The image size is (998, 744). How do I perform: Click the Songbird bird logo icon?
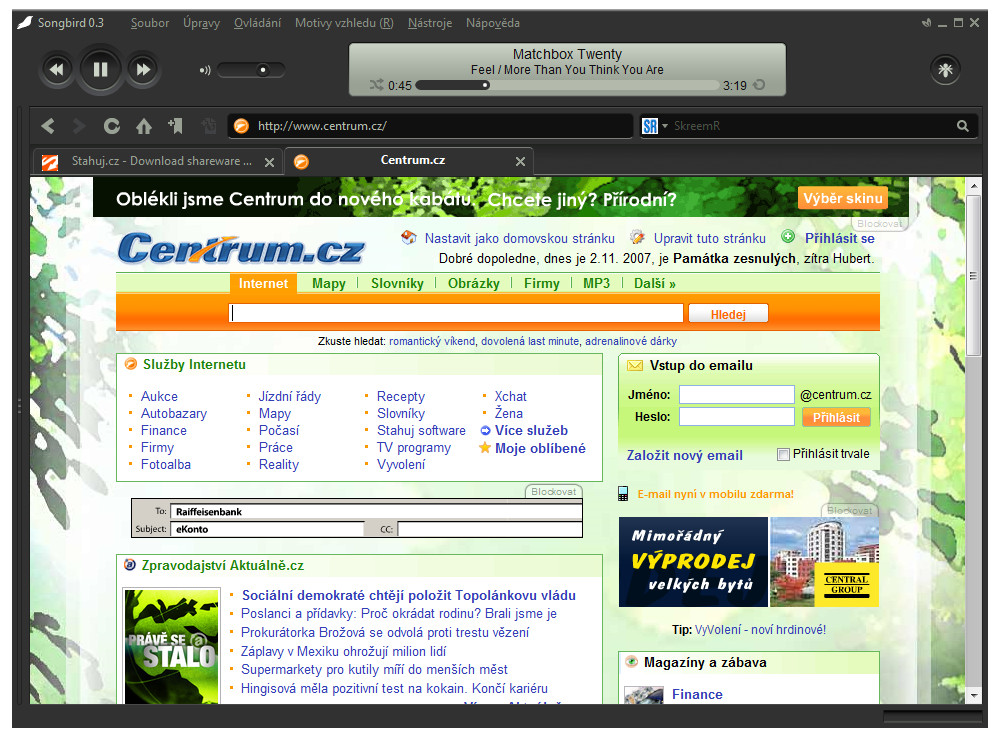[25, 23]
